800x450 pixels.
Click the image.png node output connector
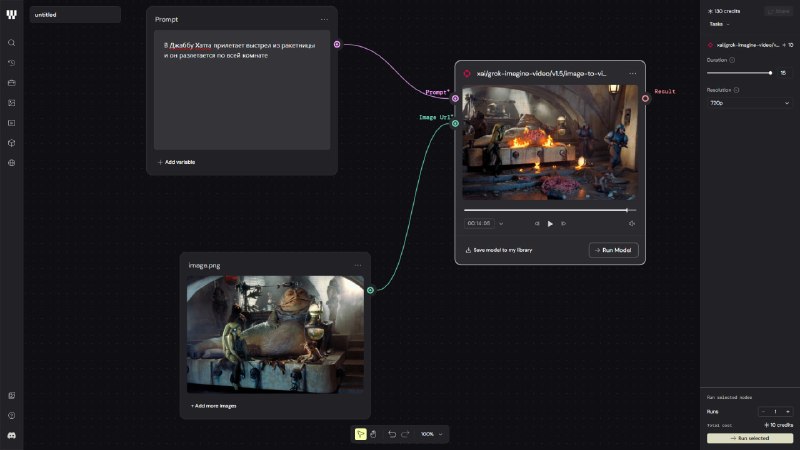[x=370, y=290]
